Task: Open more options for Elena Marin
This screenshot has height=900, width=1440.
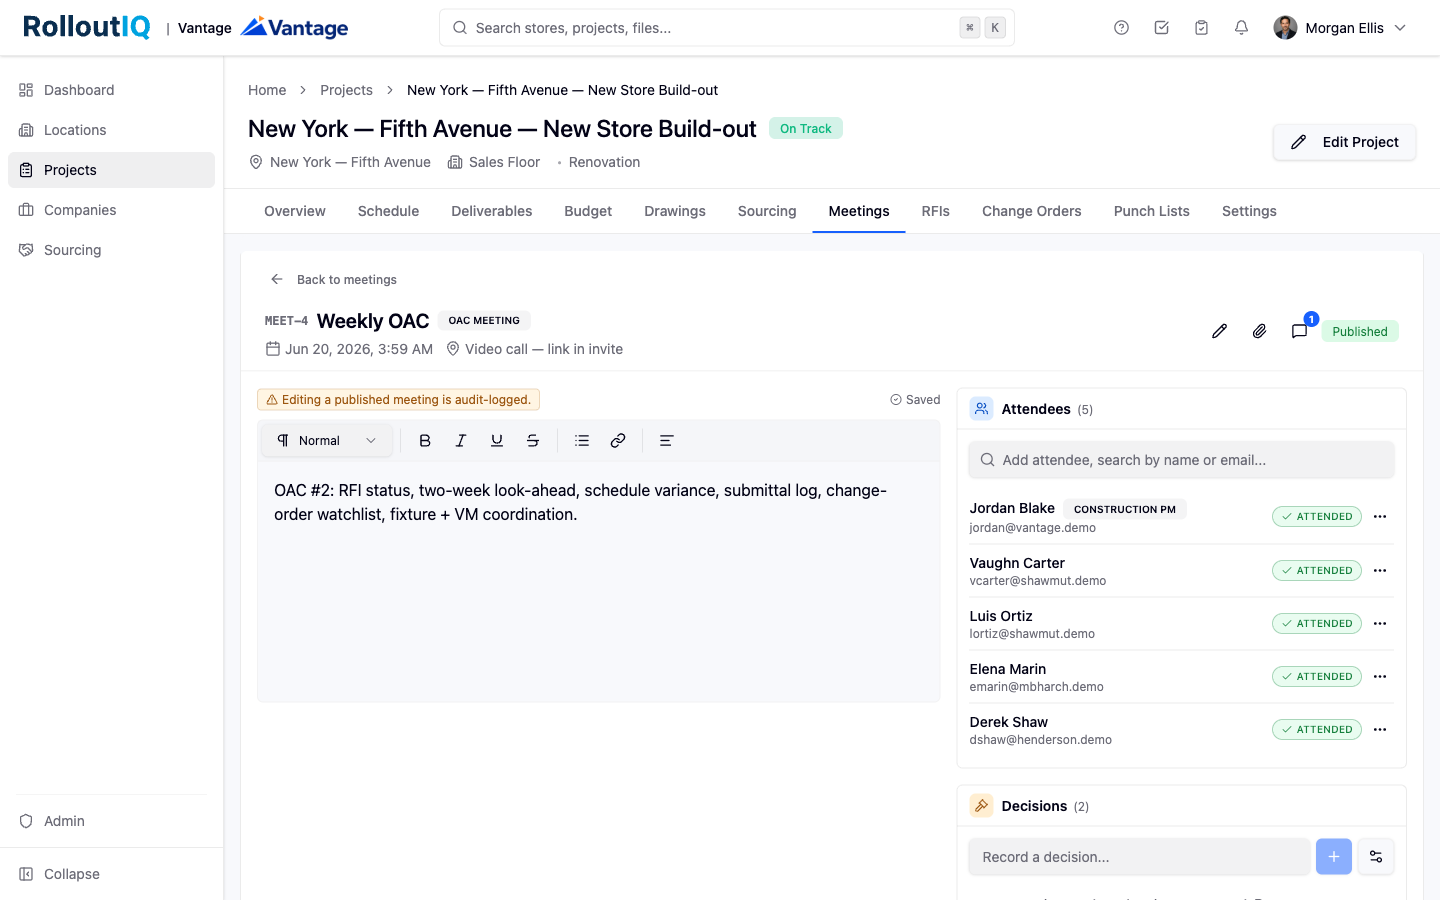Action: [x=1380, y=677]
